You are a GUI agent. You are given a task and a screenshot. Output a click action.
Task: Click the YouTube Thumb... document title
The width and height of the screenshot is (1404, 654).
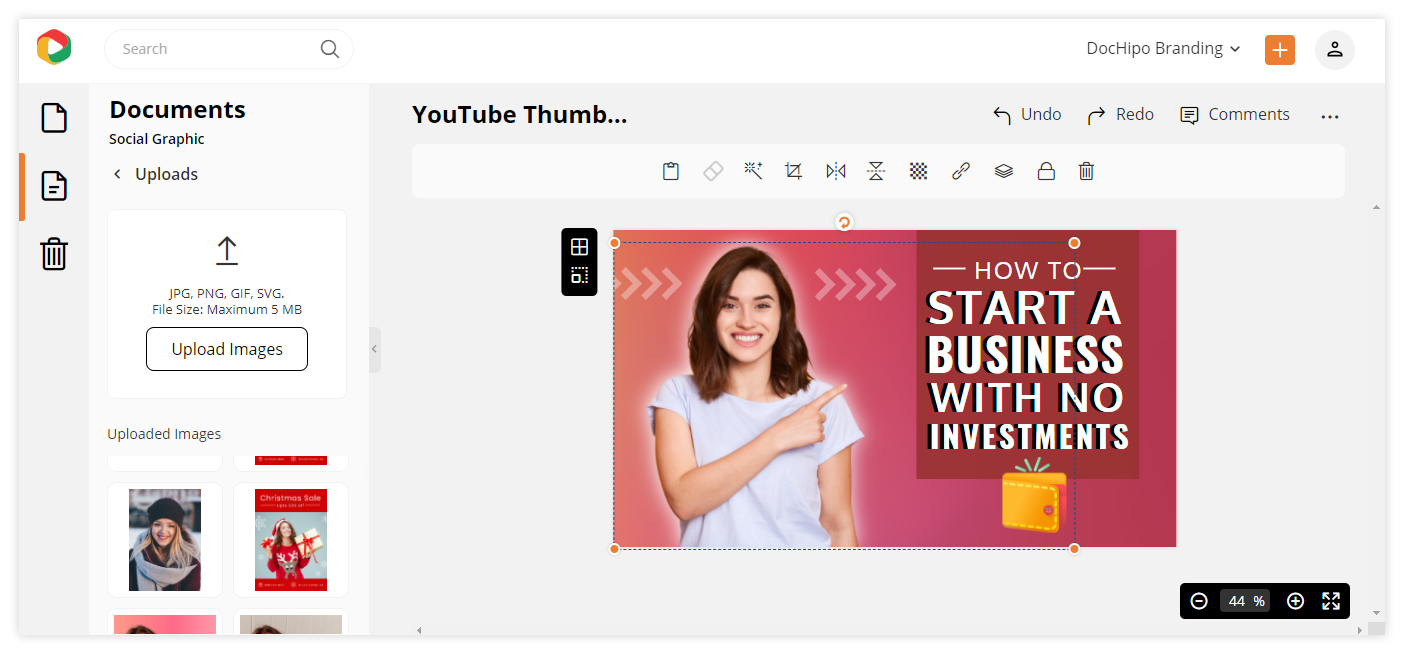(519, 115)
